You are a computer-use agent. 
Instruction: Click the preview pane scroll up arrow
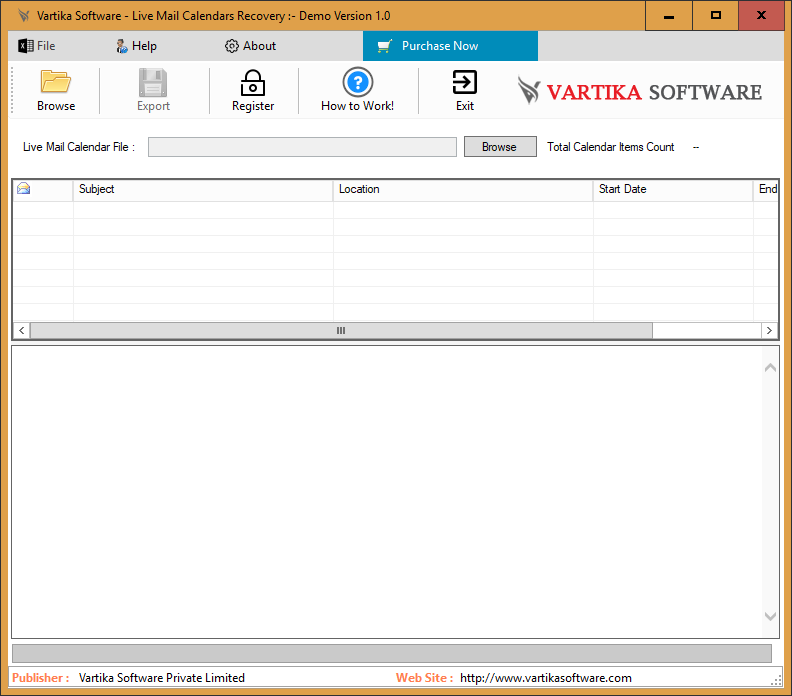pyautogui.click(x=770, y=368)
